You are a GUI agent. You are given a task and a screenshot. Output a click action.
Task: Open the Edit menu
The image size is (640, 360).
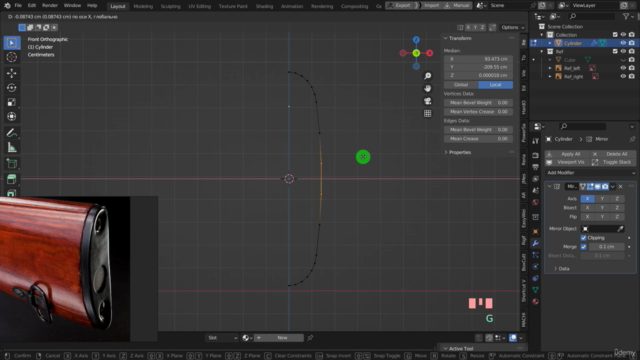[32, 6]
